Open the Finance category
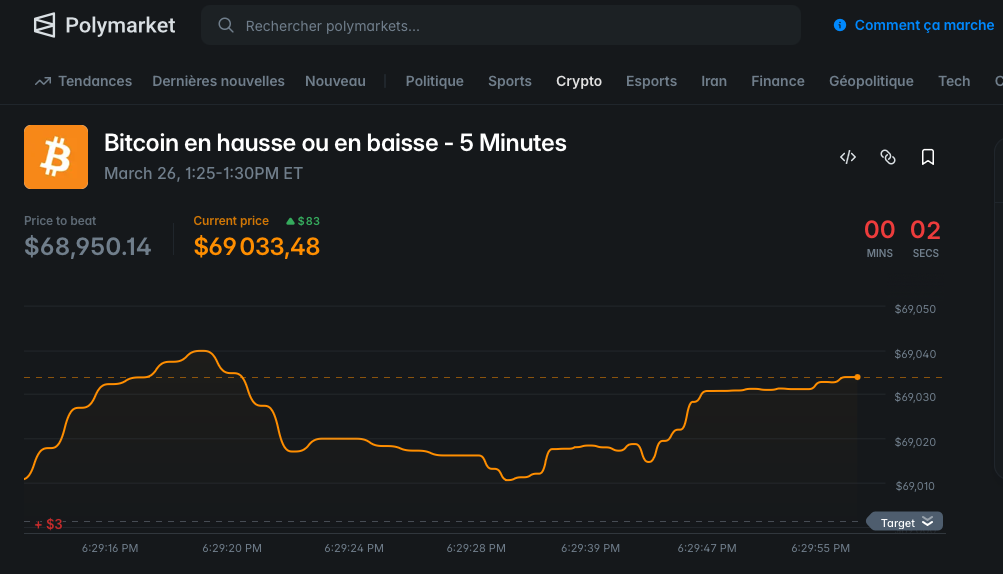Viewport: 1003px width, 574px height. point(778,81)
